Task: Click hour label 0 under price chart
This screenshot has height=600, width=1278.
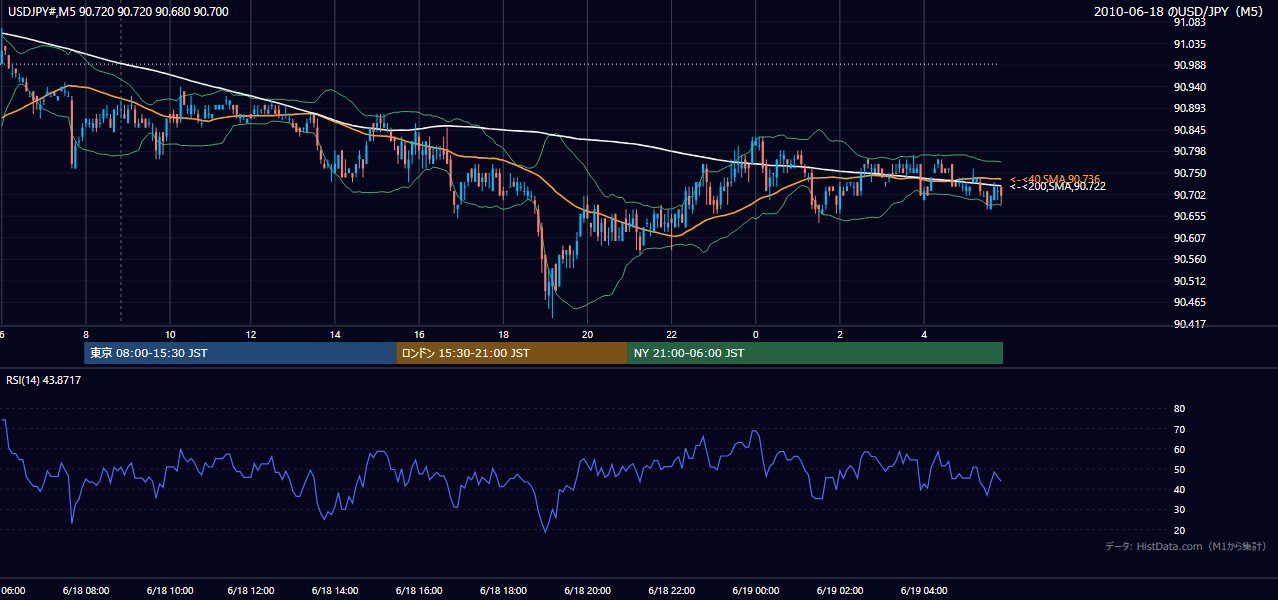Action: 756,334
